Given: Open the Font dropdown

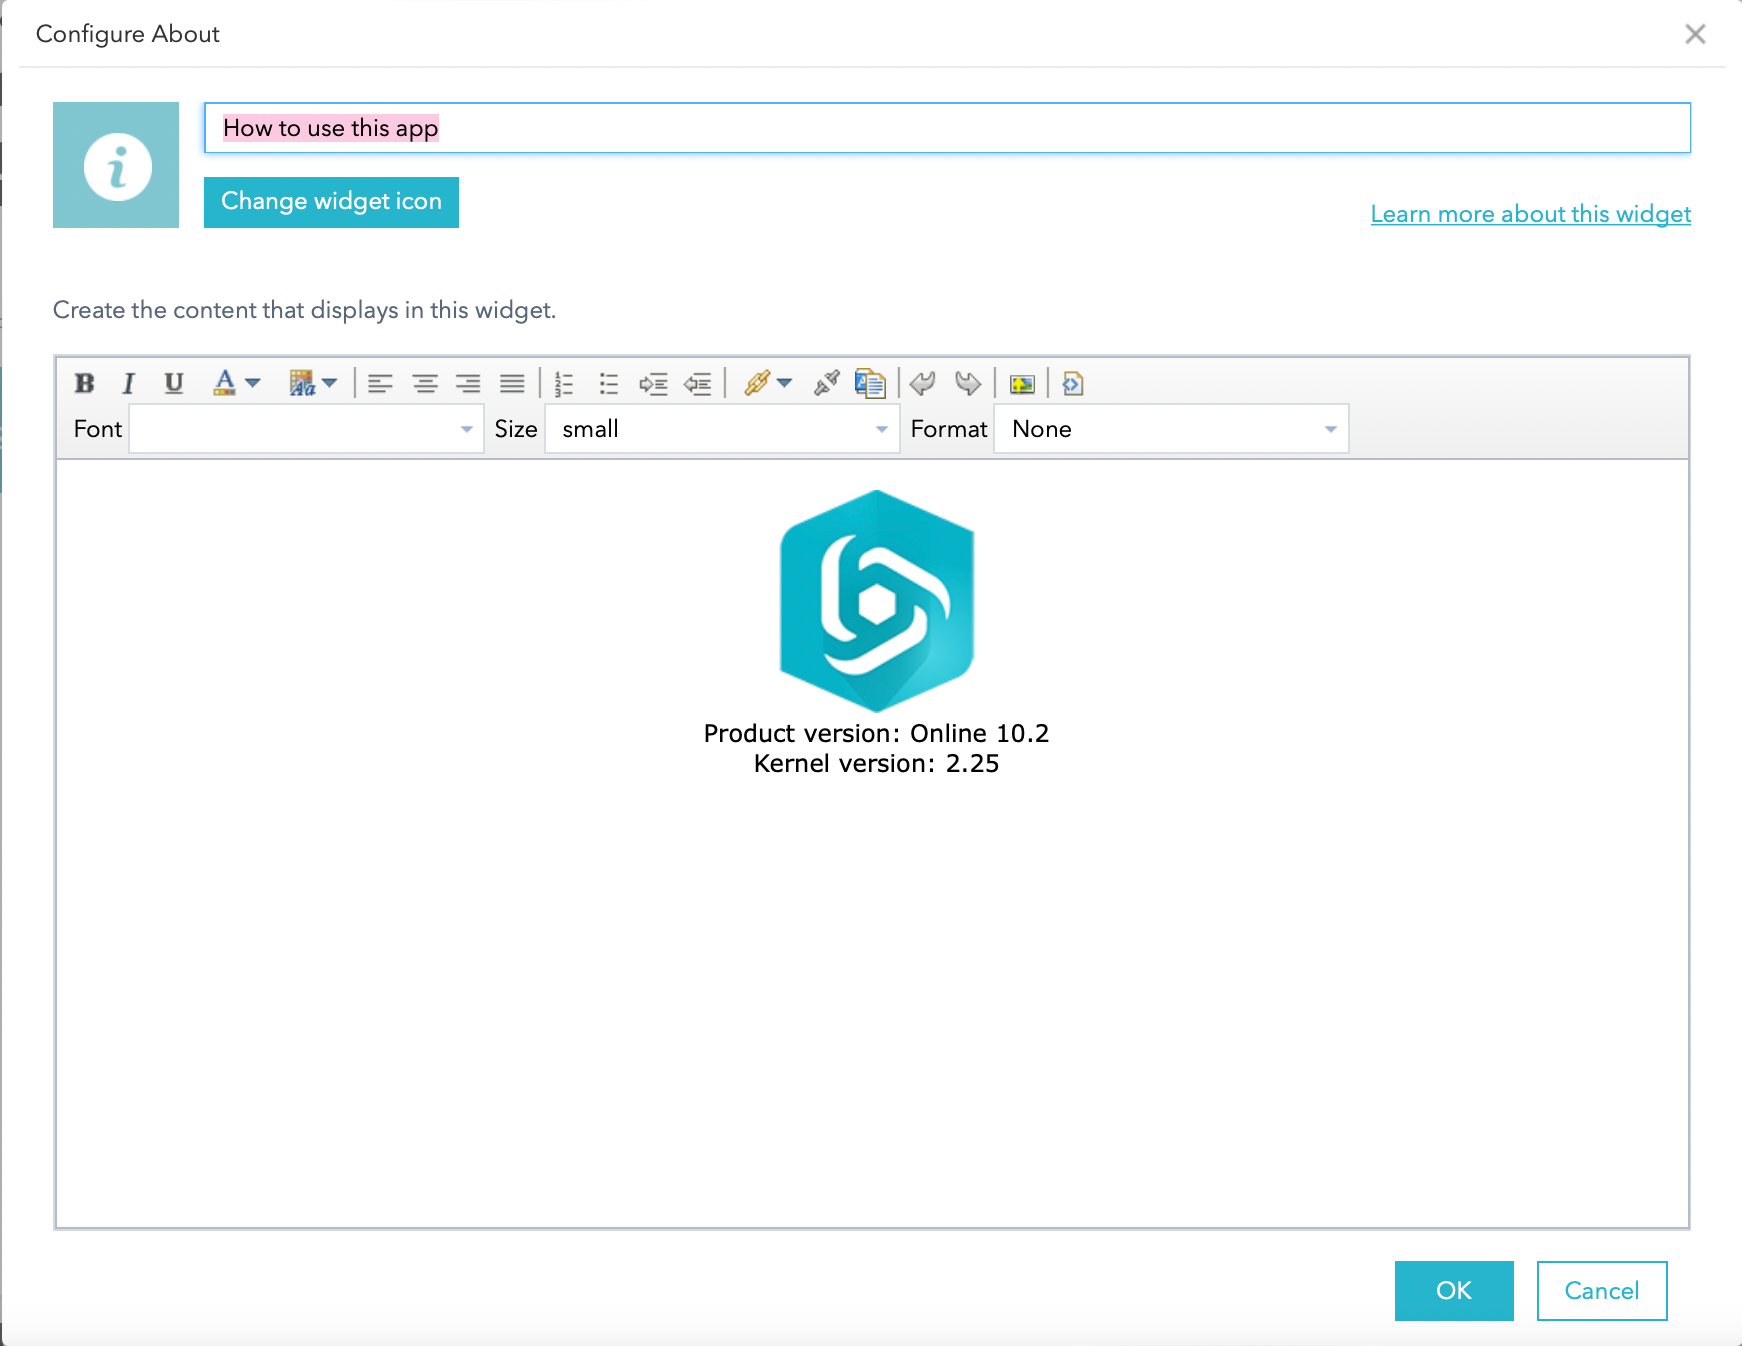Looking at the screenshot, I should [x=306, y=429].
